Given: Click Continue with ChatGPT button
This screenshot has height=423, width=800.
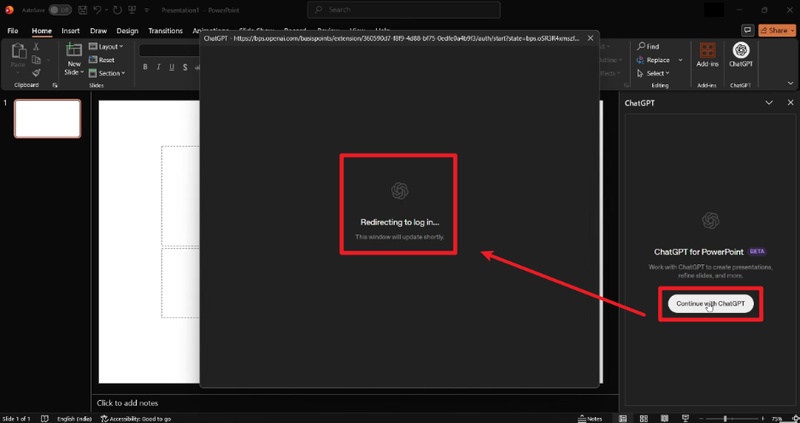Looking at the screenshot, I should tap(710, 304).
